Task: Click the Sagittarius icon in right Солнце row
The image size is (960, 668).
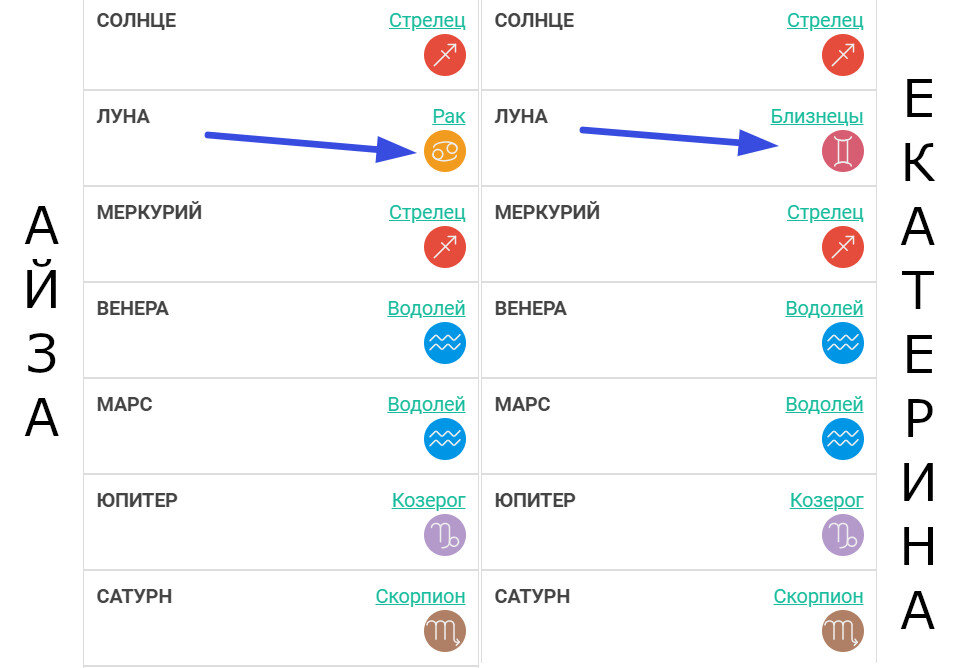Action: click(842, 55)
